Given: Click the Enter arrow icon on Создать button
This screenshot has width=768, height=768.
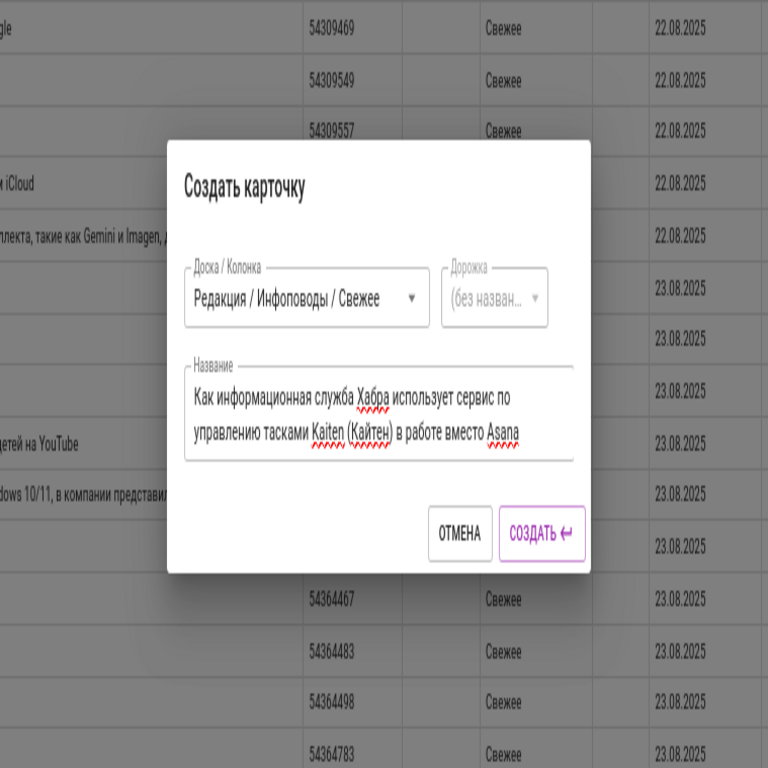Looking at the screenshot, I should coord(567,534).
